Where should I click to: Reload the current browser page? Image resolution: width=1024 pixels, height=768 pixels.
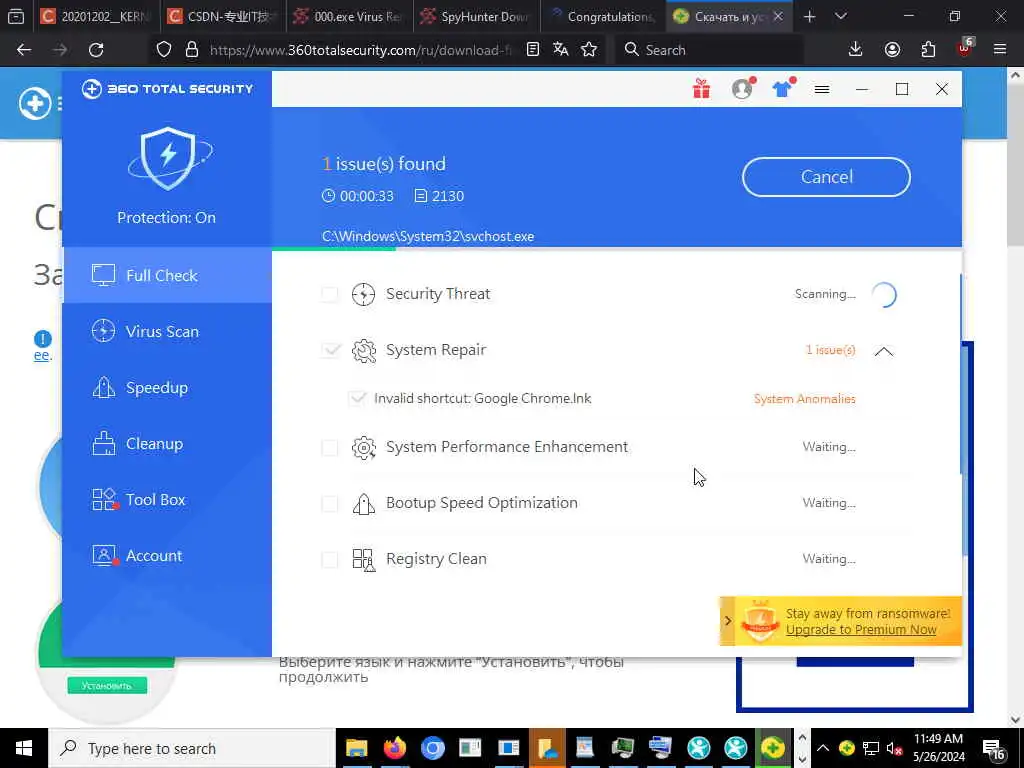point(96,50)
